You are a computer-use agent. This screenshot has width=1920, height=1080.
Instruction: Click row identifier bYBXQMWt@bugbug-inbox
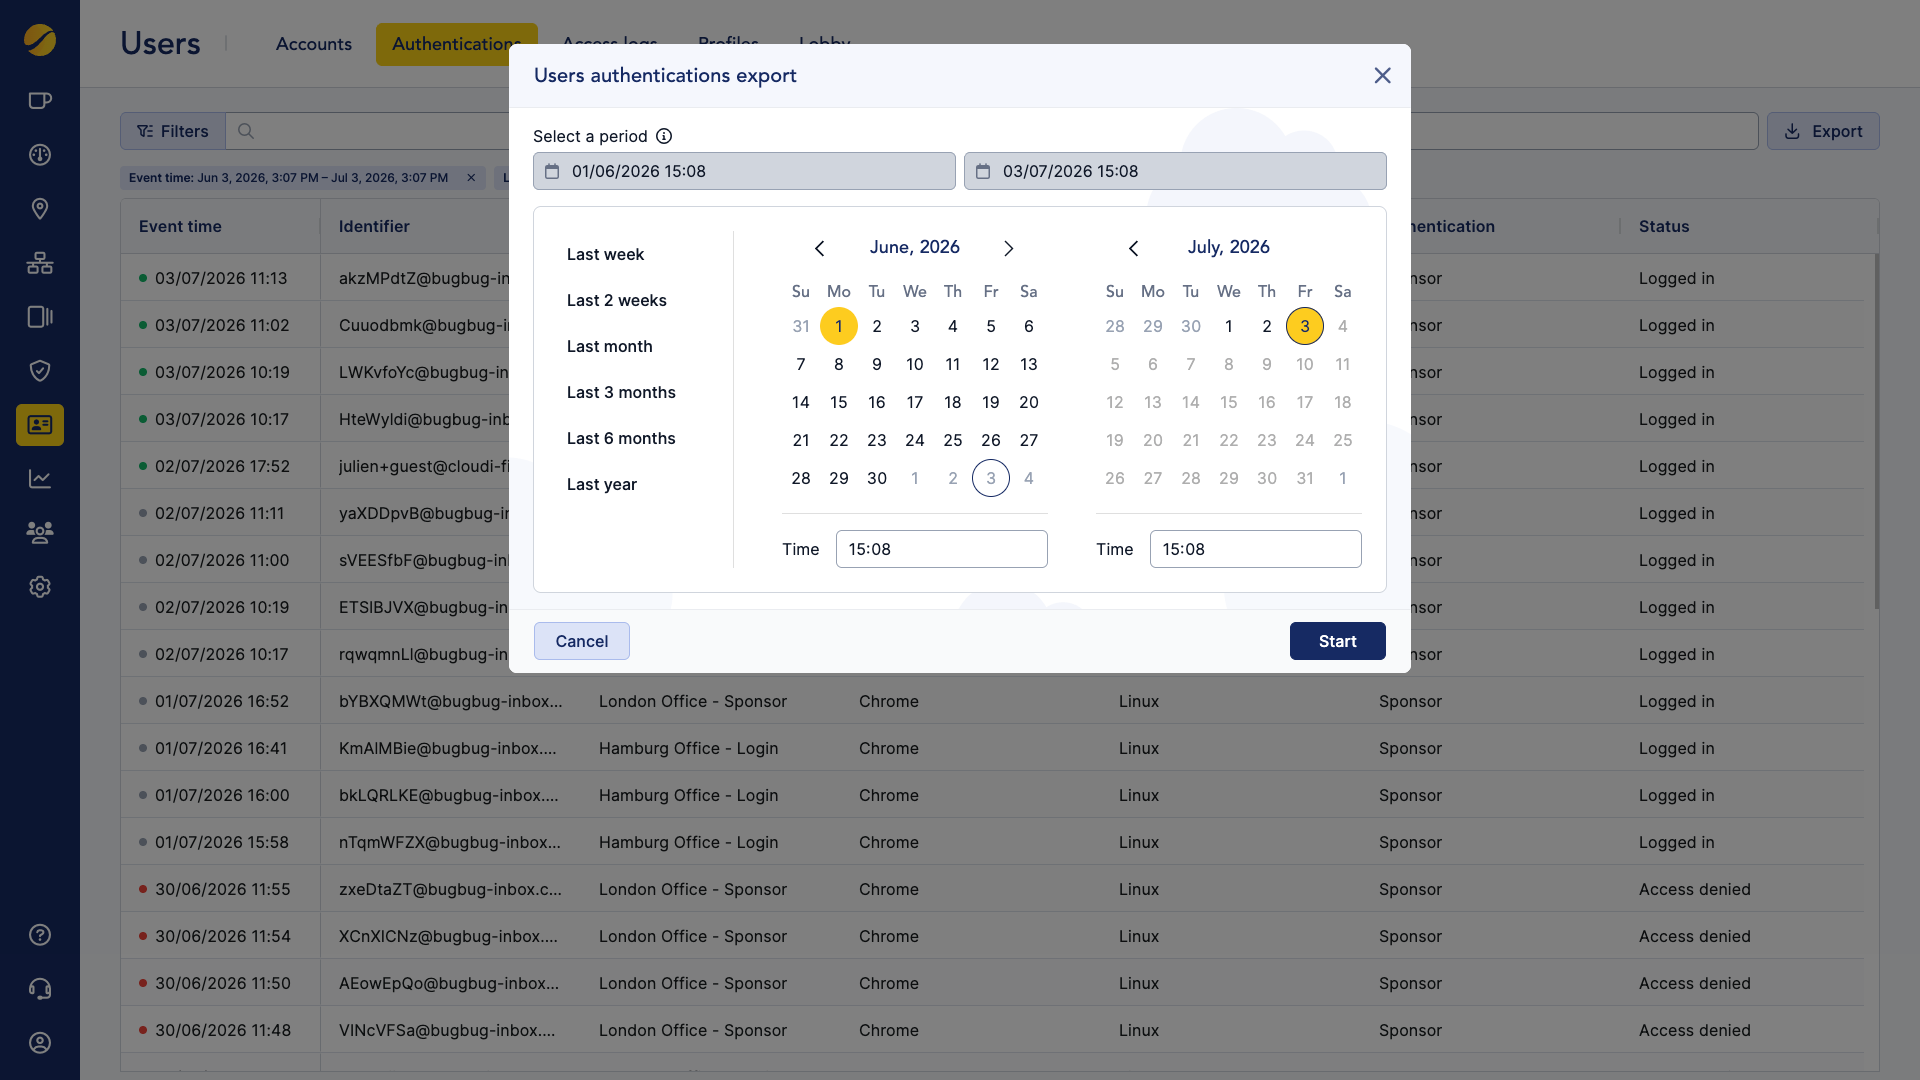450,701
